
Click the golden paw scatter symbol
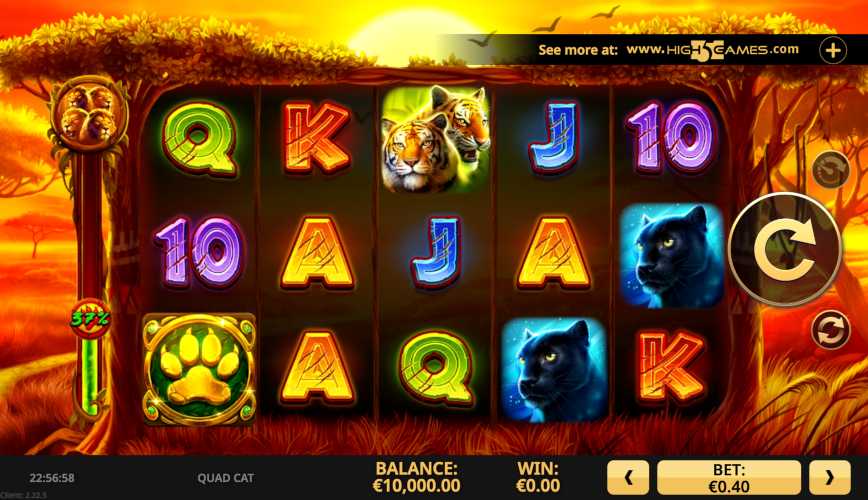click(199, 369)
